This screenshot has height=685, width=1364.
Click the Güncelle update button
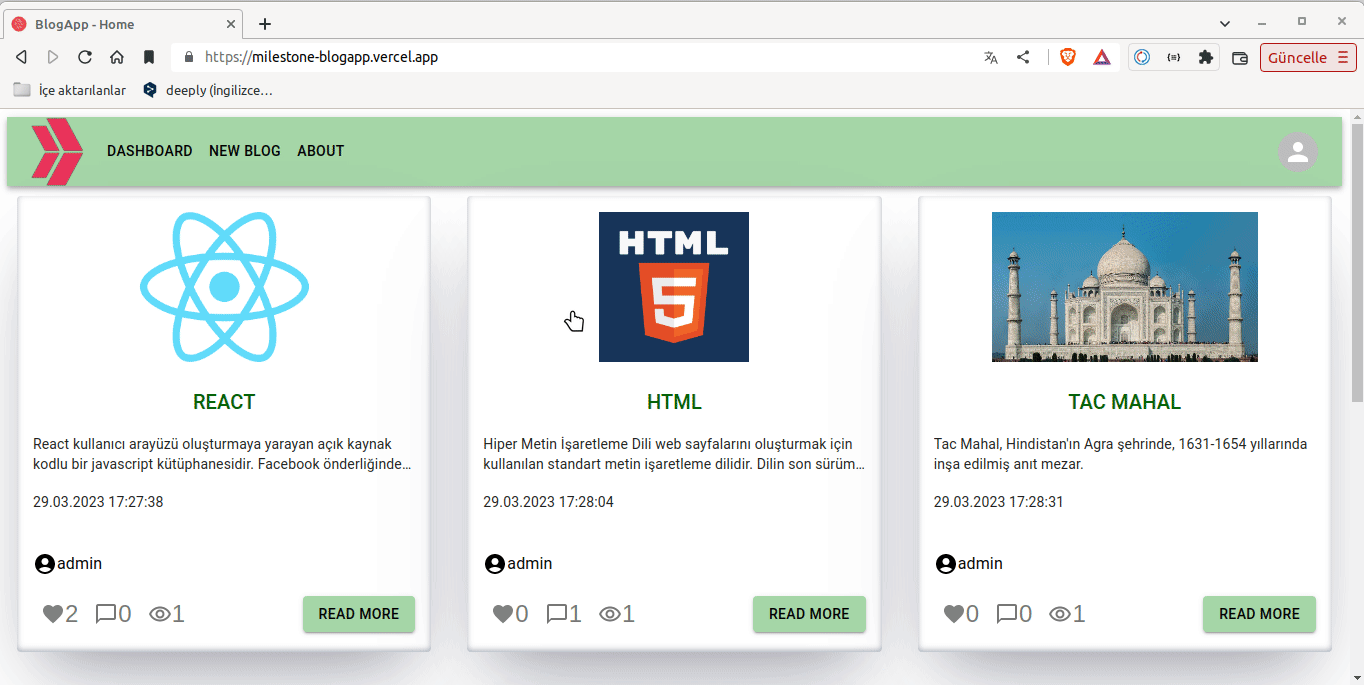[1308, 57]
